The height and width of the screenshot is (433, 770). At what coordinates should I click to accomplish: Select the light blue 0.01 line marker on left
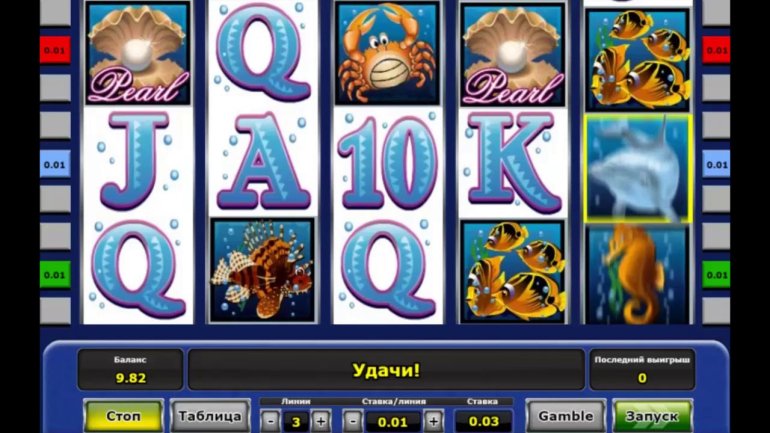(55, 164)
